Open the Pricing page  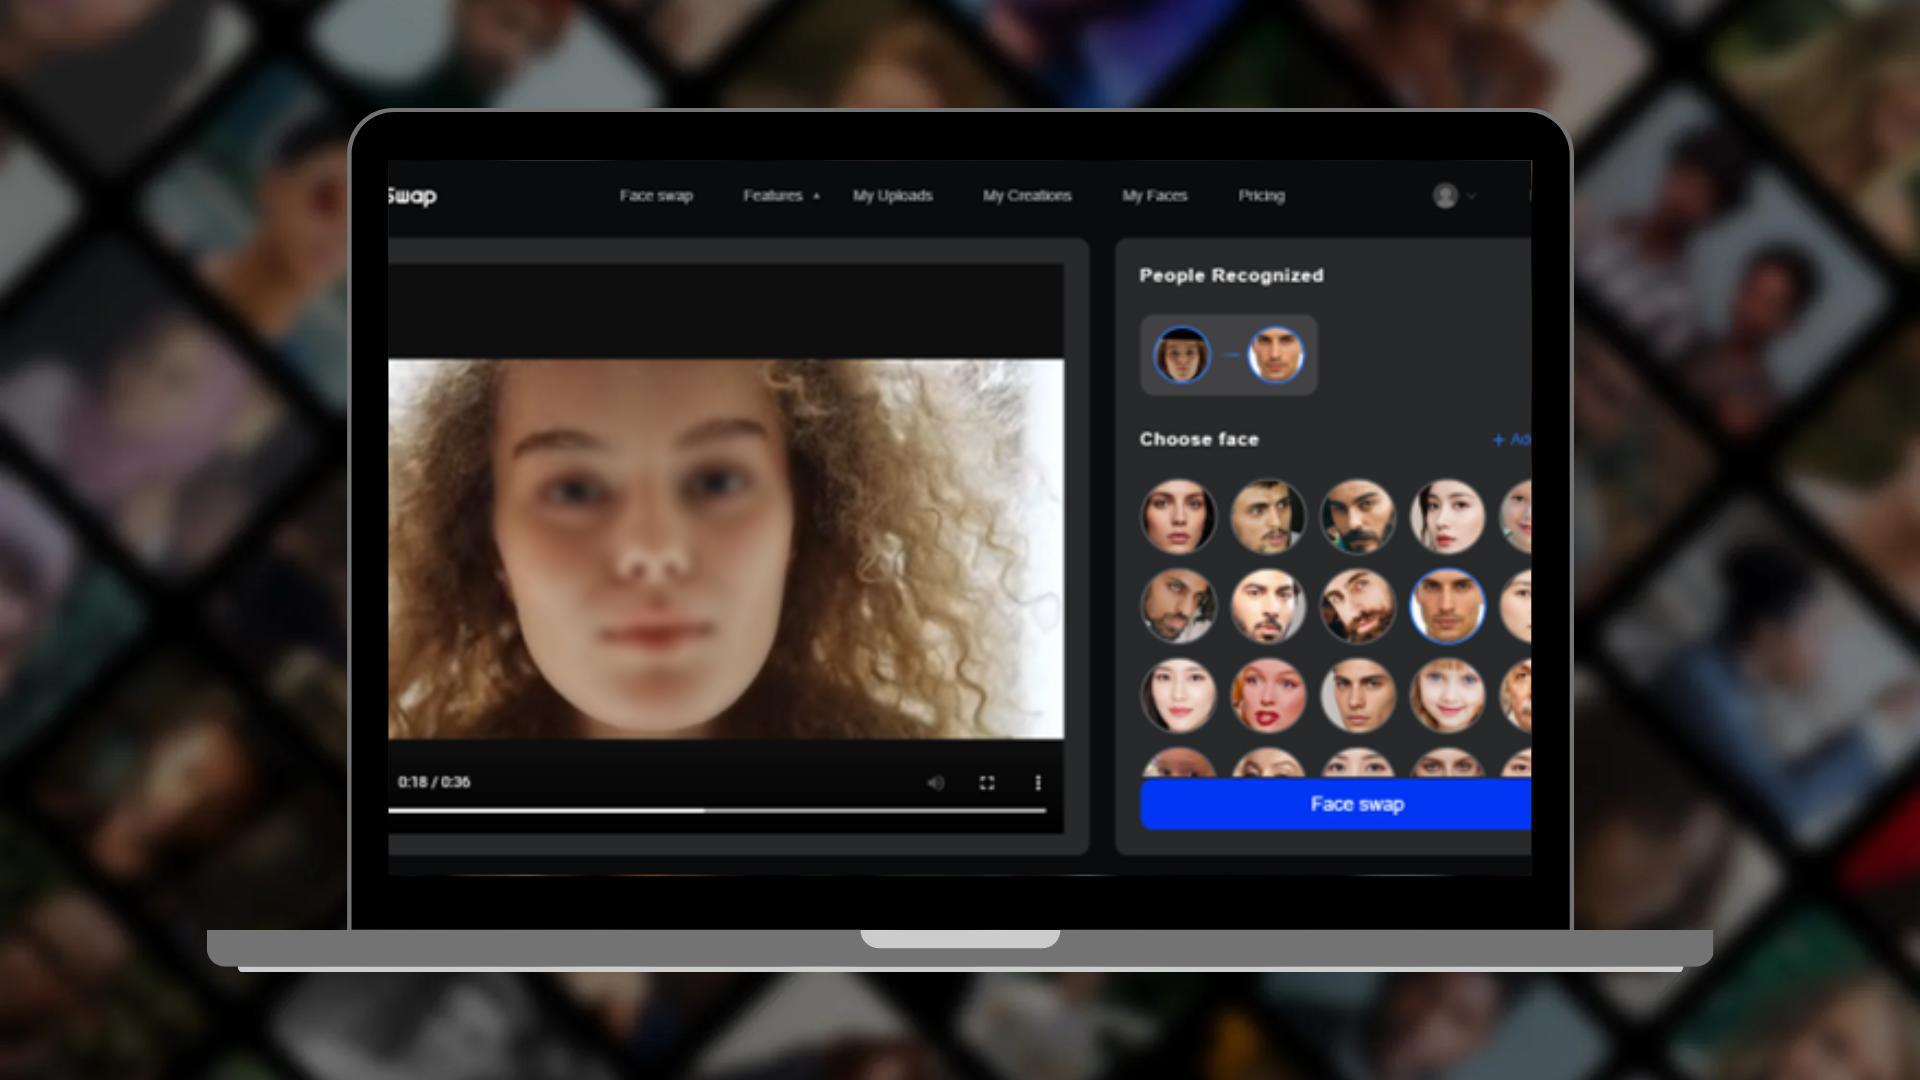click(1262, 196)
